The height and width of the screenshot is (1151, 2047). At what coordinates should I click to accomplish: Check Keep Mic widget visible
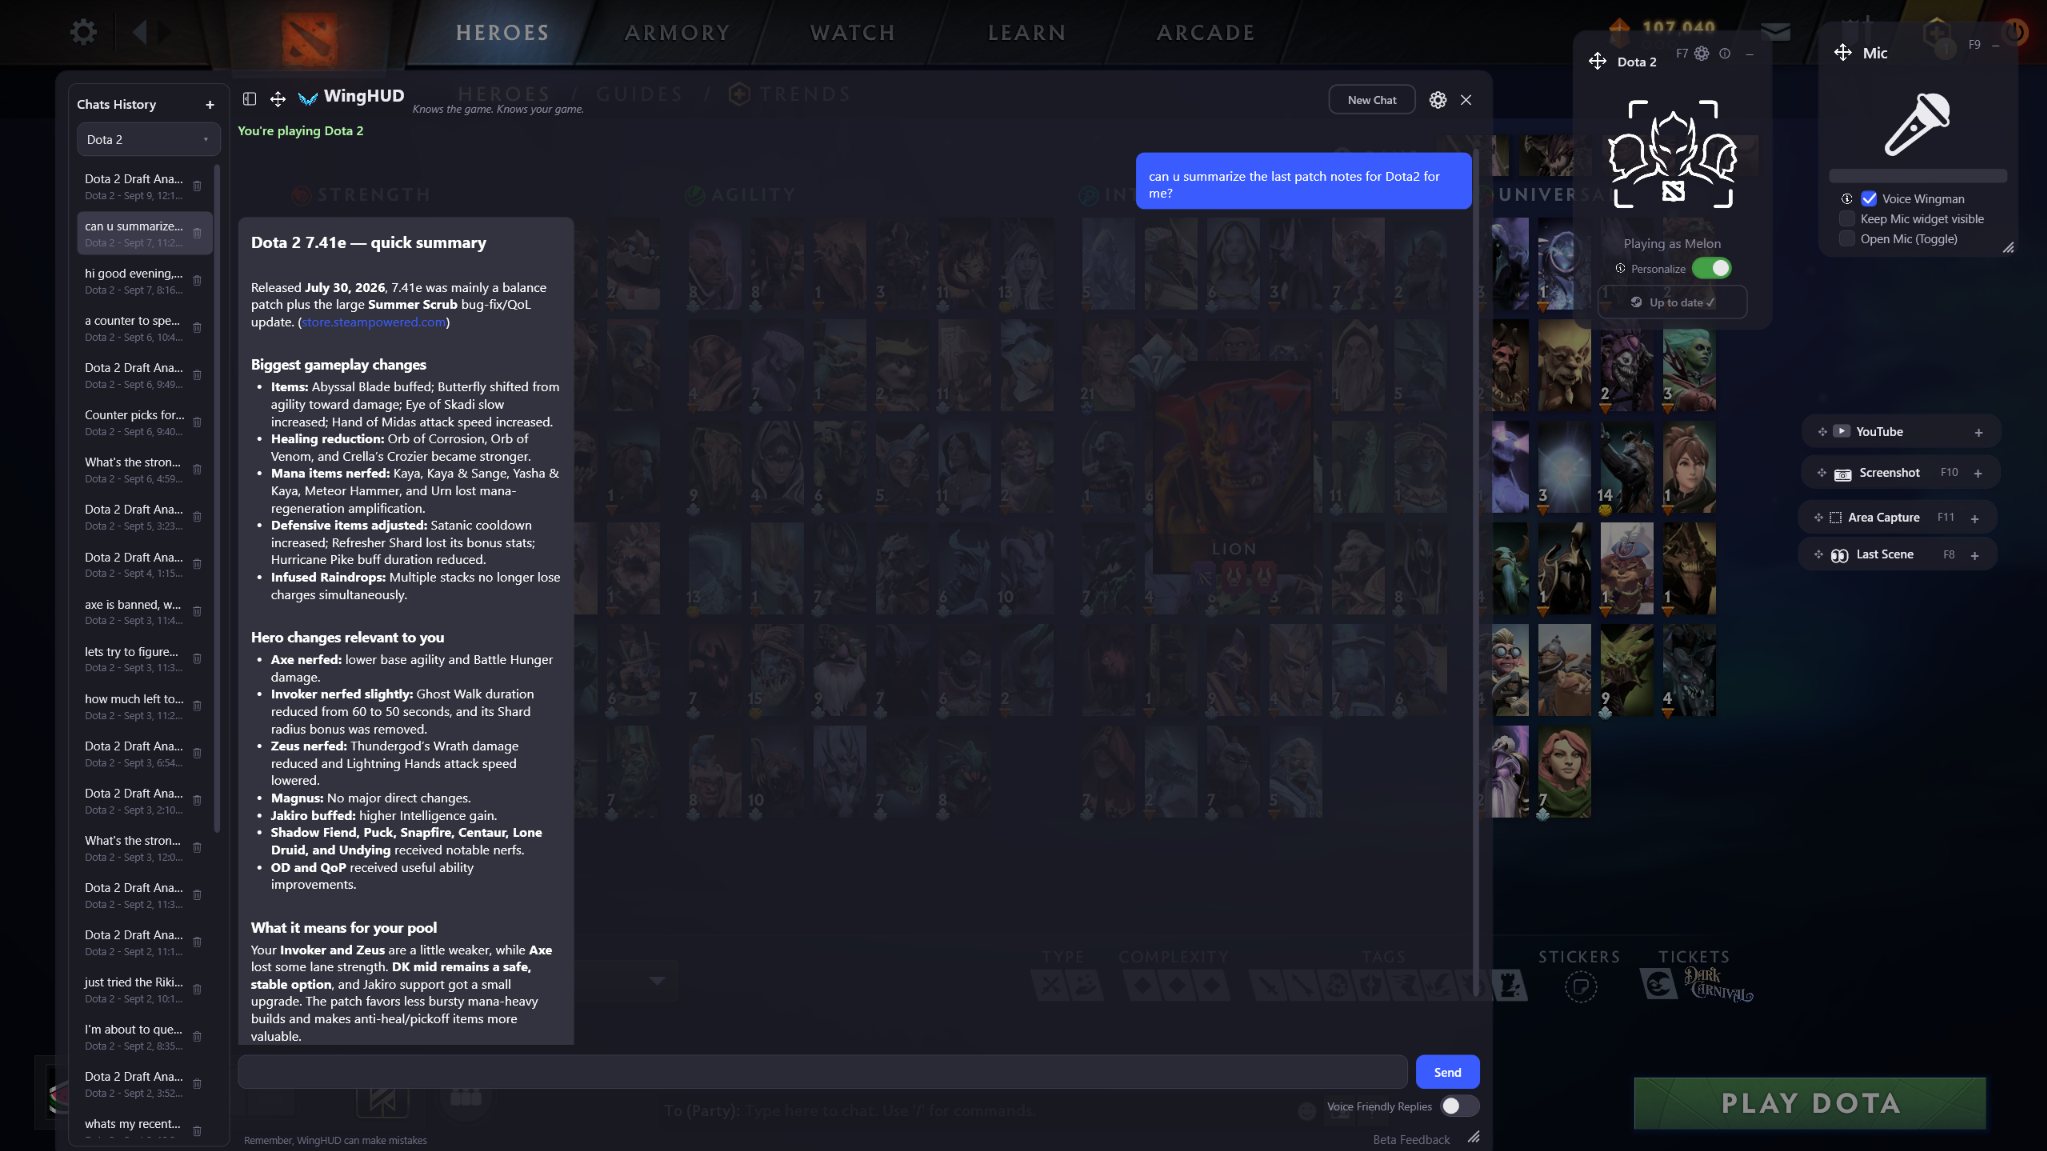(1847, 218)
